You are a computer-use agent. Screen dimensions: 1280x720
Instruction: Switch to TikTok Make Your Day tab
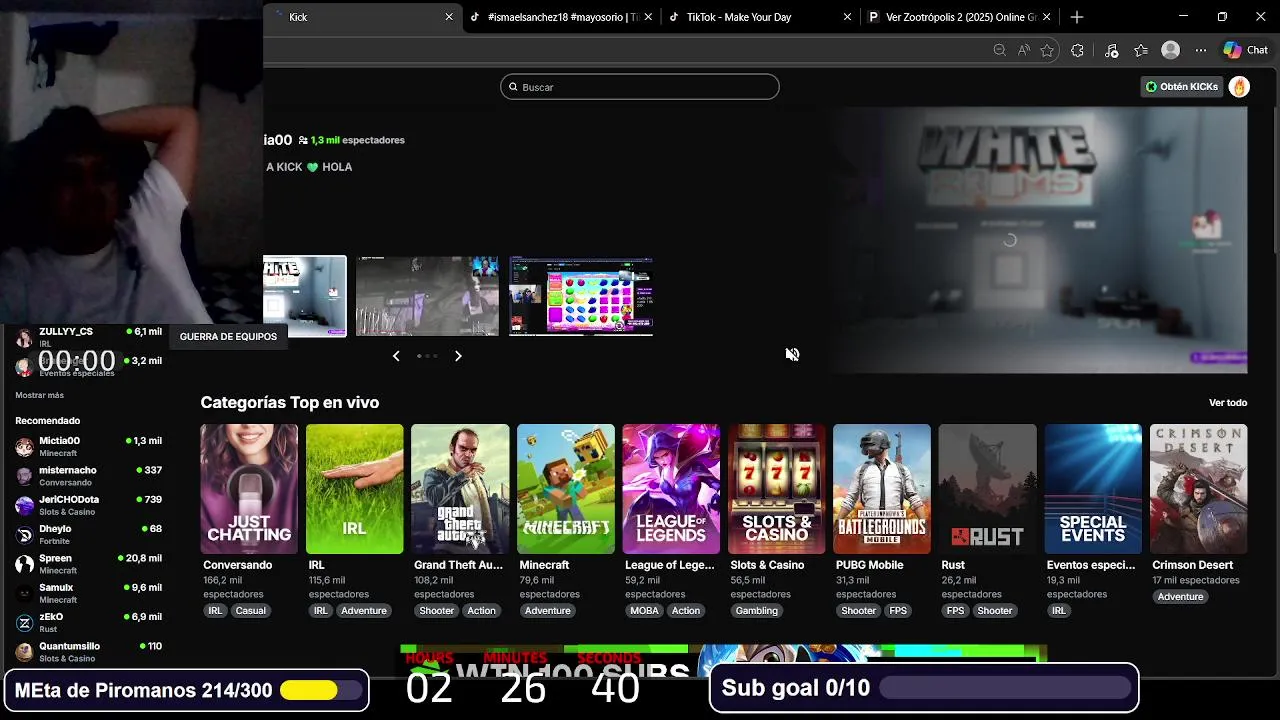[760, 17]
